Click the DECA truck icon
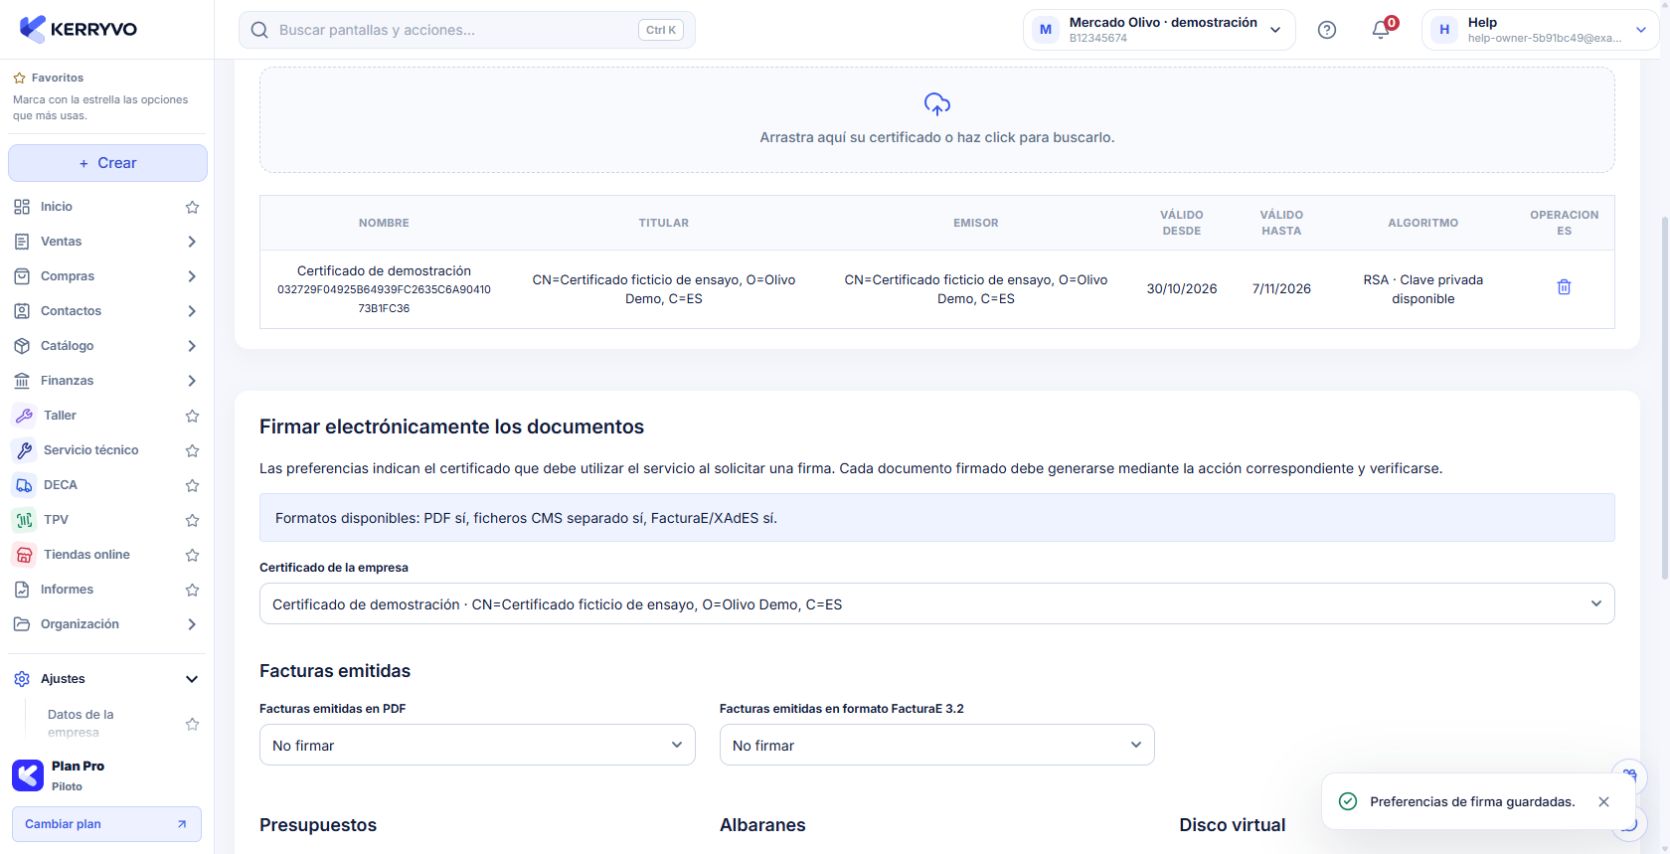Screen dimensions: 1670x854 (24, 485)
